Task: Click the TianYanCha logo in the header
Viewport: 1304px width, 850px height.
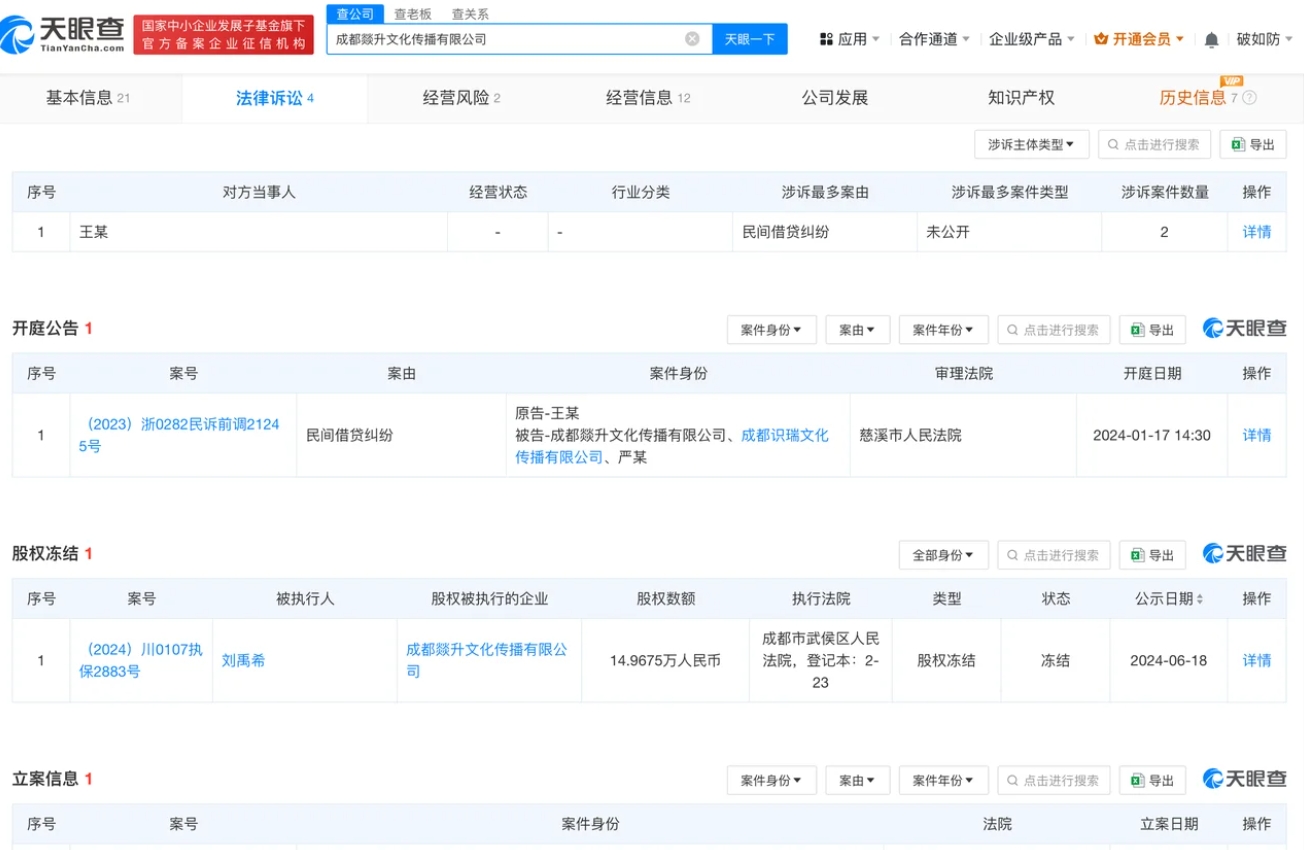Action: pyautogui.click(x=63, y=36)
